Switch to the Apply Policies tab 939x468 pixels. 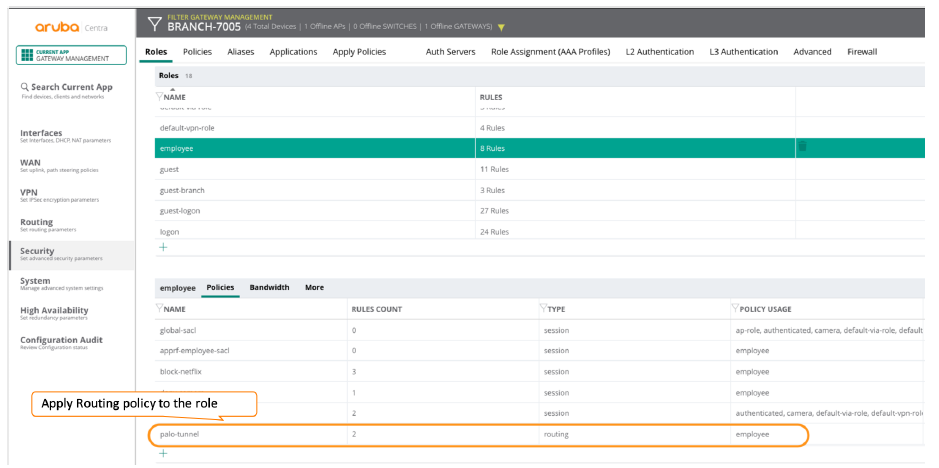[x=359, y=52]
